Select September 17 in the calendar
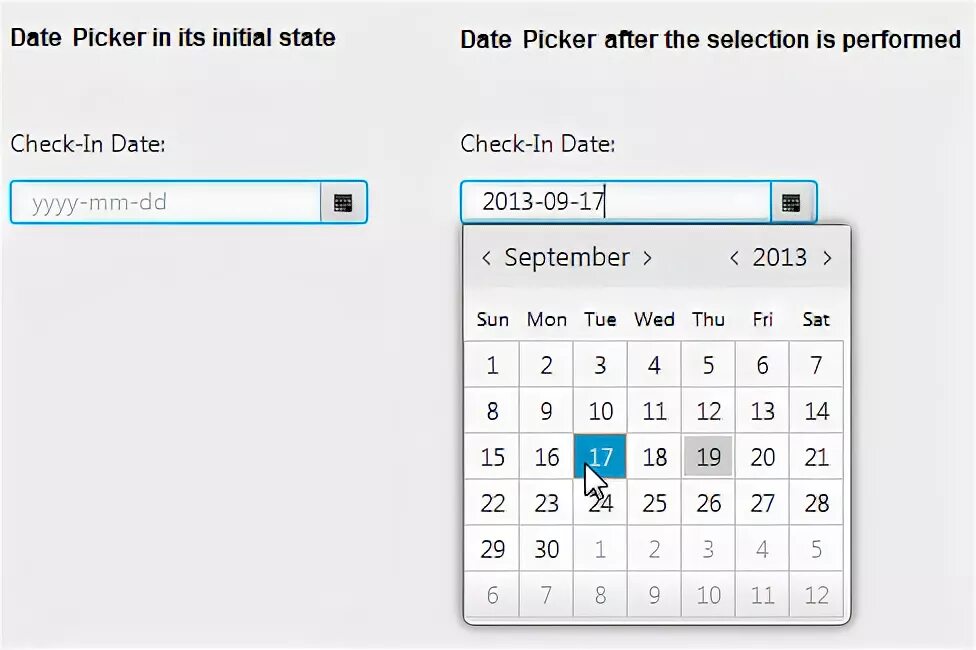 (x=600, y=457)
